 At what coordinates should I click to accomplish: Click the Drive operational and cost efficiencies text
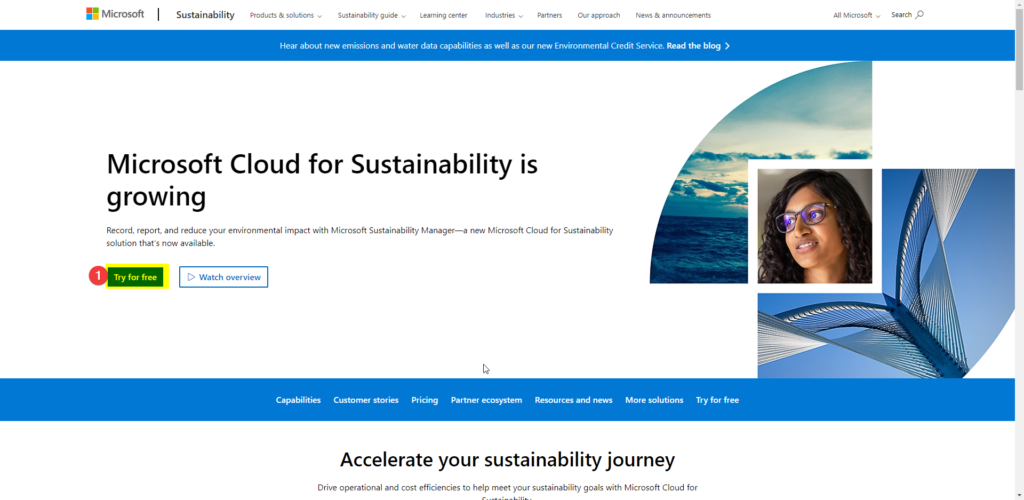pyautogui.click(x=507, y=493)
